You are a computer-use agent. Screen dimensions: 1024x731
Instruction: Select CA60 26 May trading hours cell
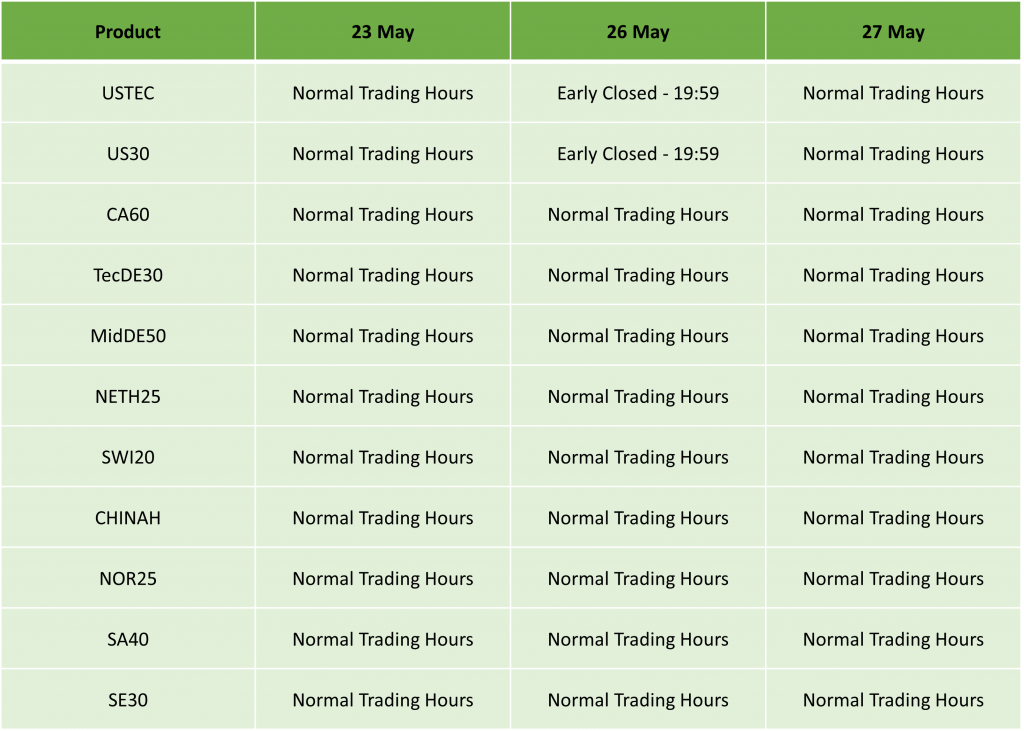638,214
